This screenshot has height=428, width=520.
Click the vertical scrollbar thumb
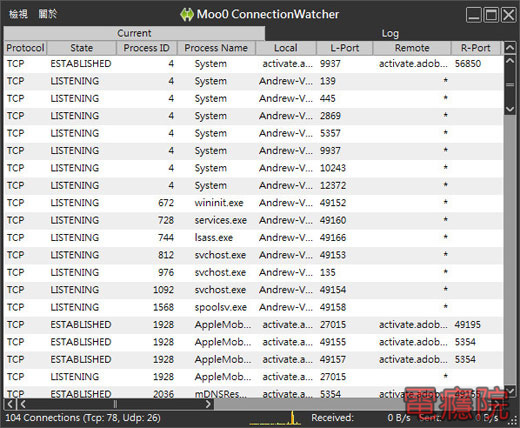pos(510,85)
